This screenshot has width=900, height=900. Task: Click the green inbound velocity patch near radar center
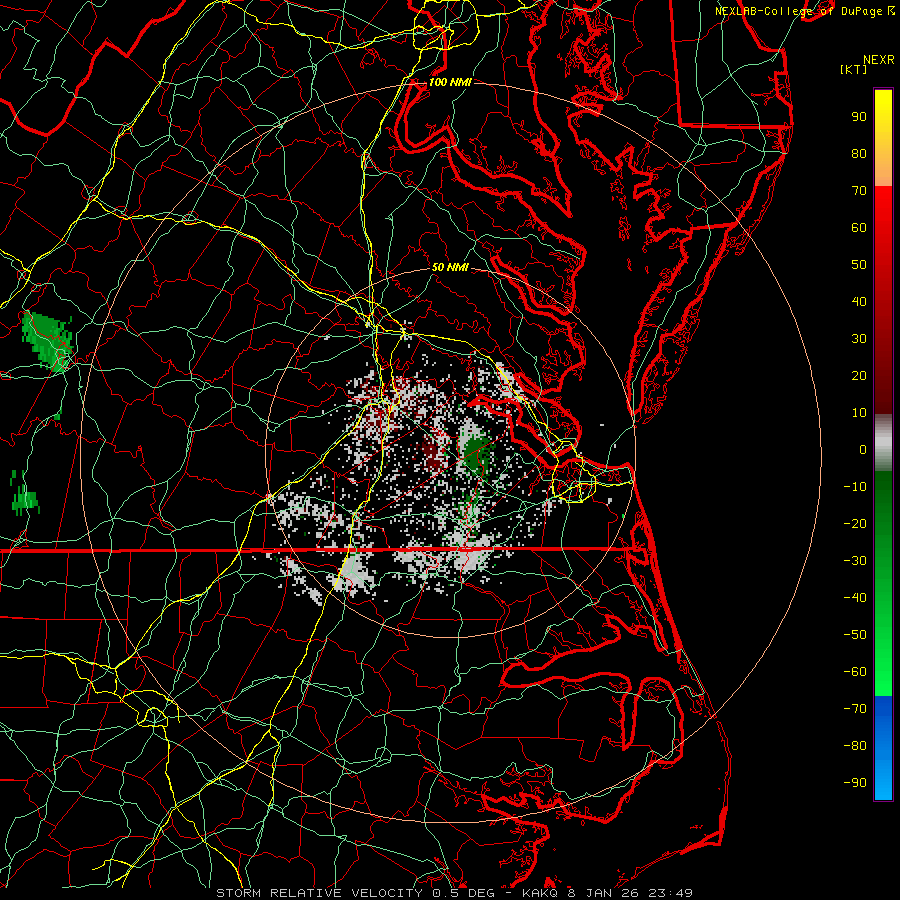[476, 455]
